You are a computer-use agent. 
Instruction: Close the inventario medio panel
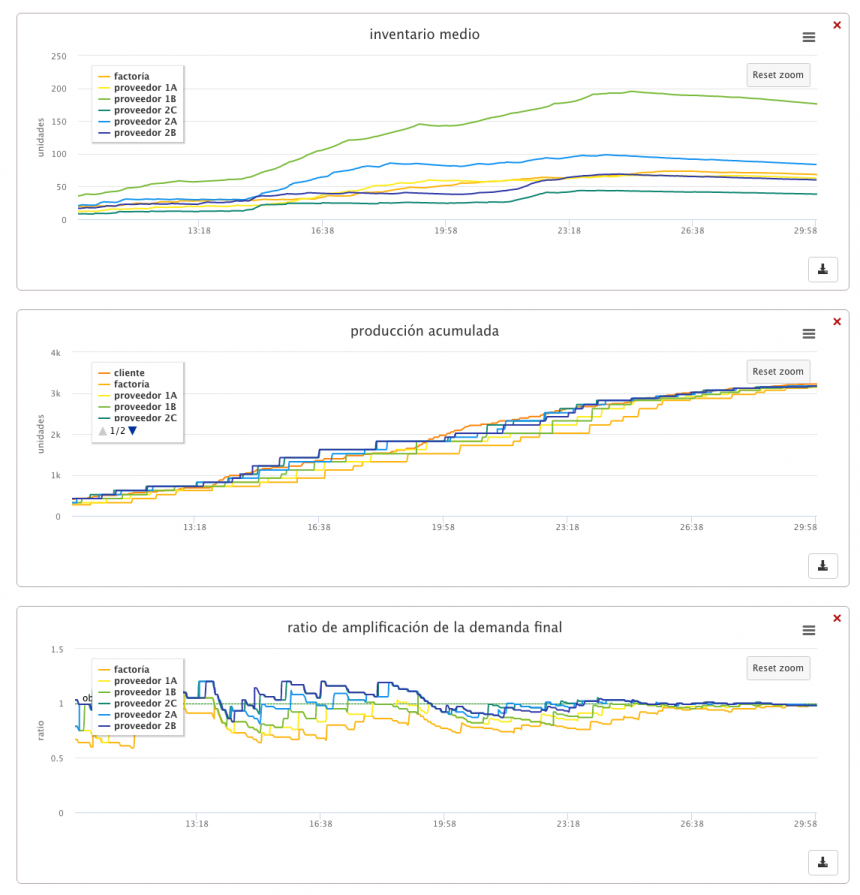[x=837, y=25]
